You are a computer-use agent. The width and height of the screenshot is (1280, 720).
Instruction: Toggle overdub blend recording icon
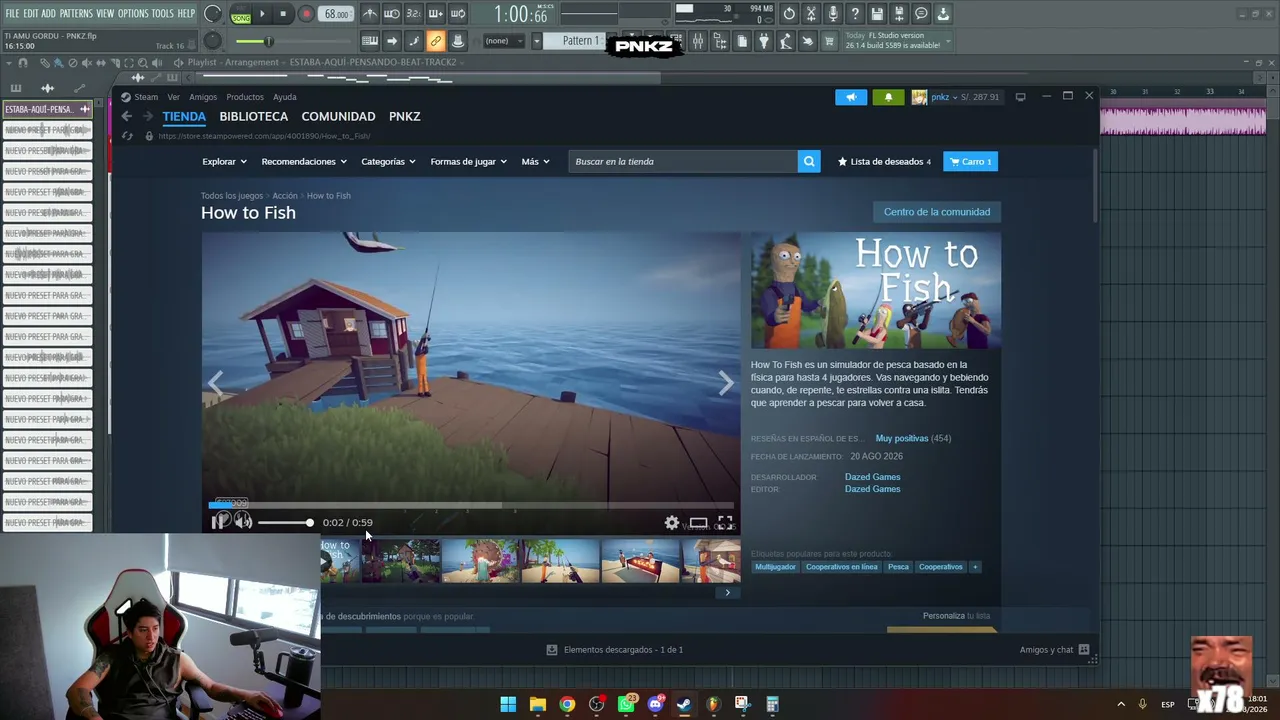pos(436,14)
